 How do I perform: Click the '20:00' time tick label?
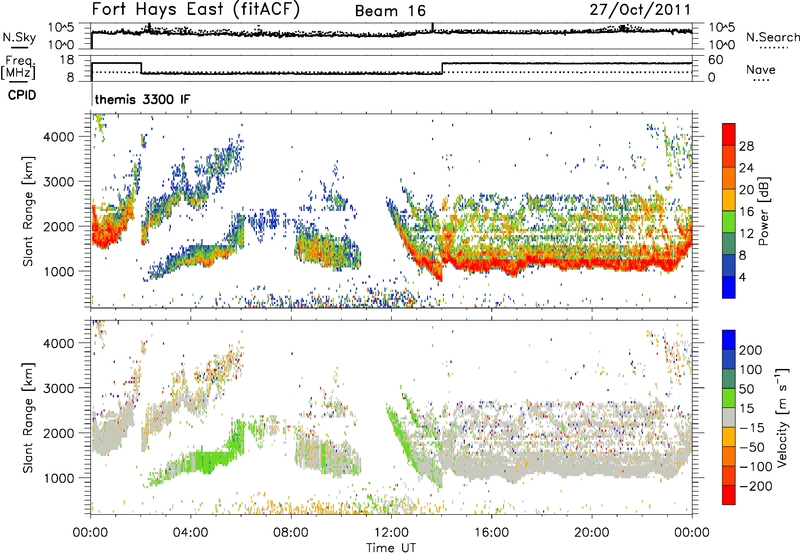point(591,533)
